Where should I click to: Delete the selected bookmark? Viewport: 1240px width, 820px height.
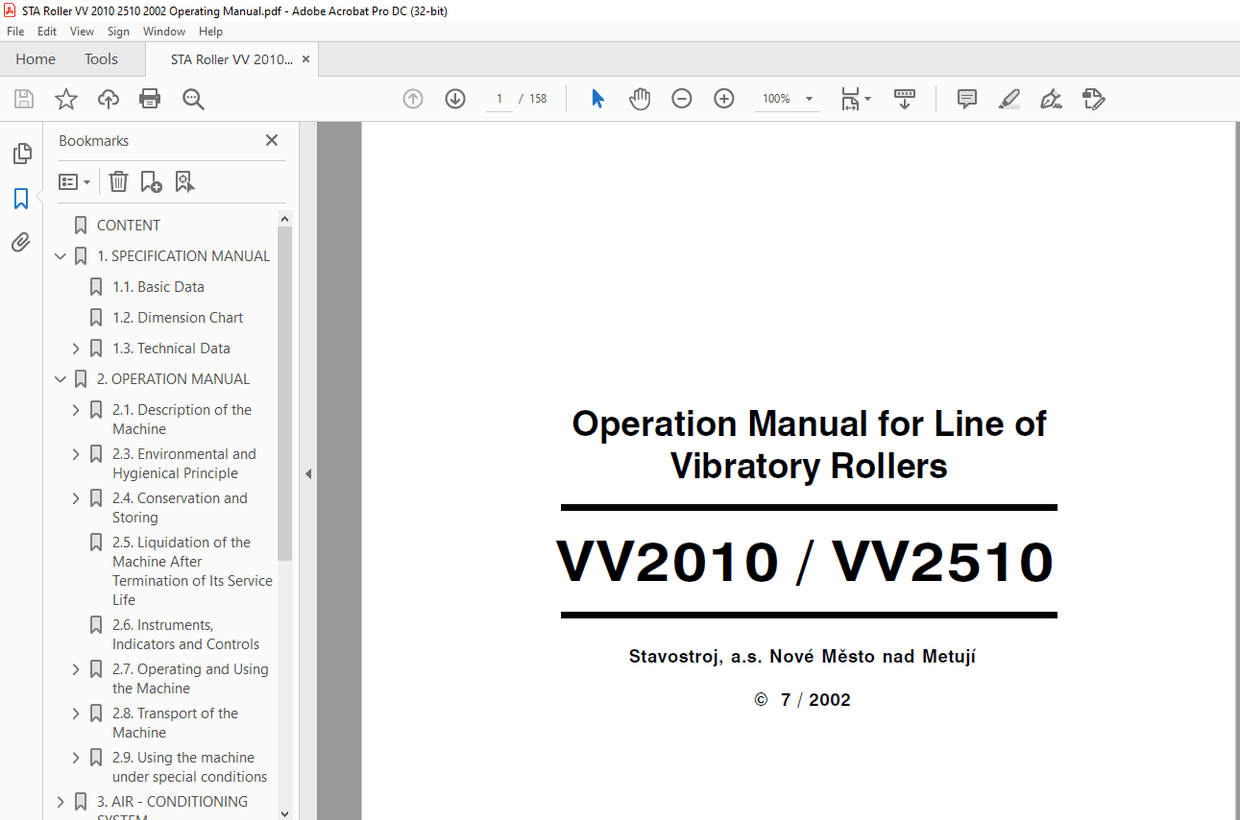pos(118,181)
